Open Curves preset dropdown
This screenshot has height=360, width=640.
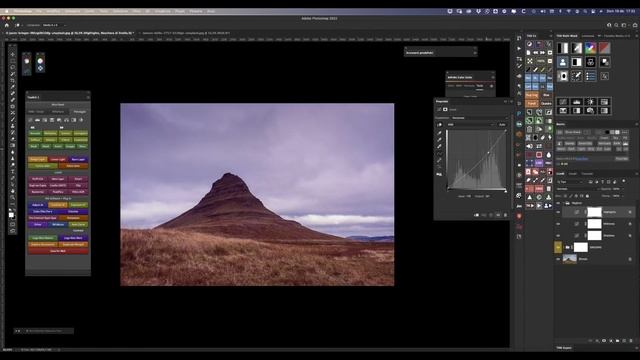coord(481,118)
